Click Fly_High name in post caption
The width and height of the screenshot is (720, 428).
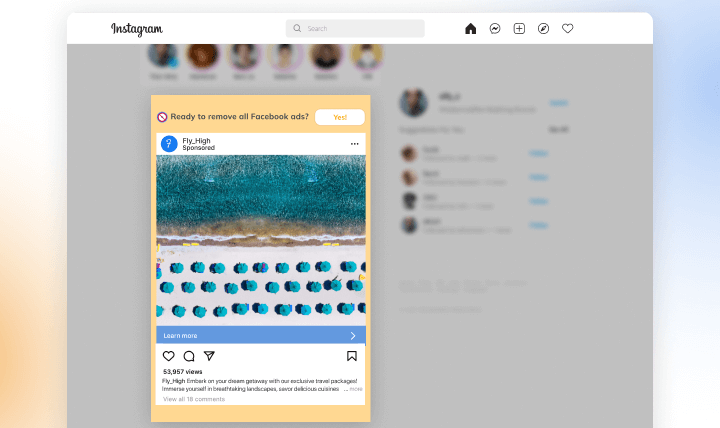click(x=174, y=381)
